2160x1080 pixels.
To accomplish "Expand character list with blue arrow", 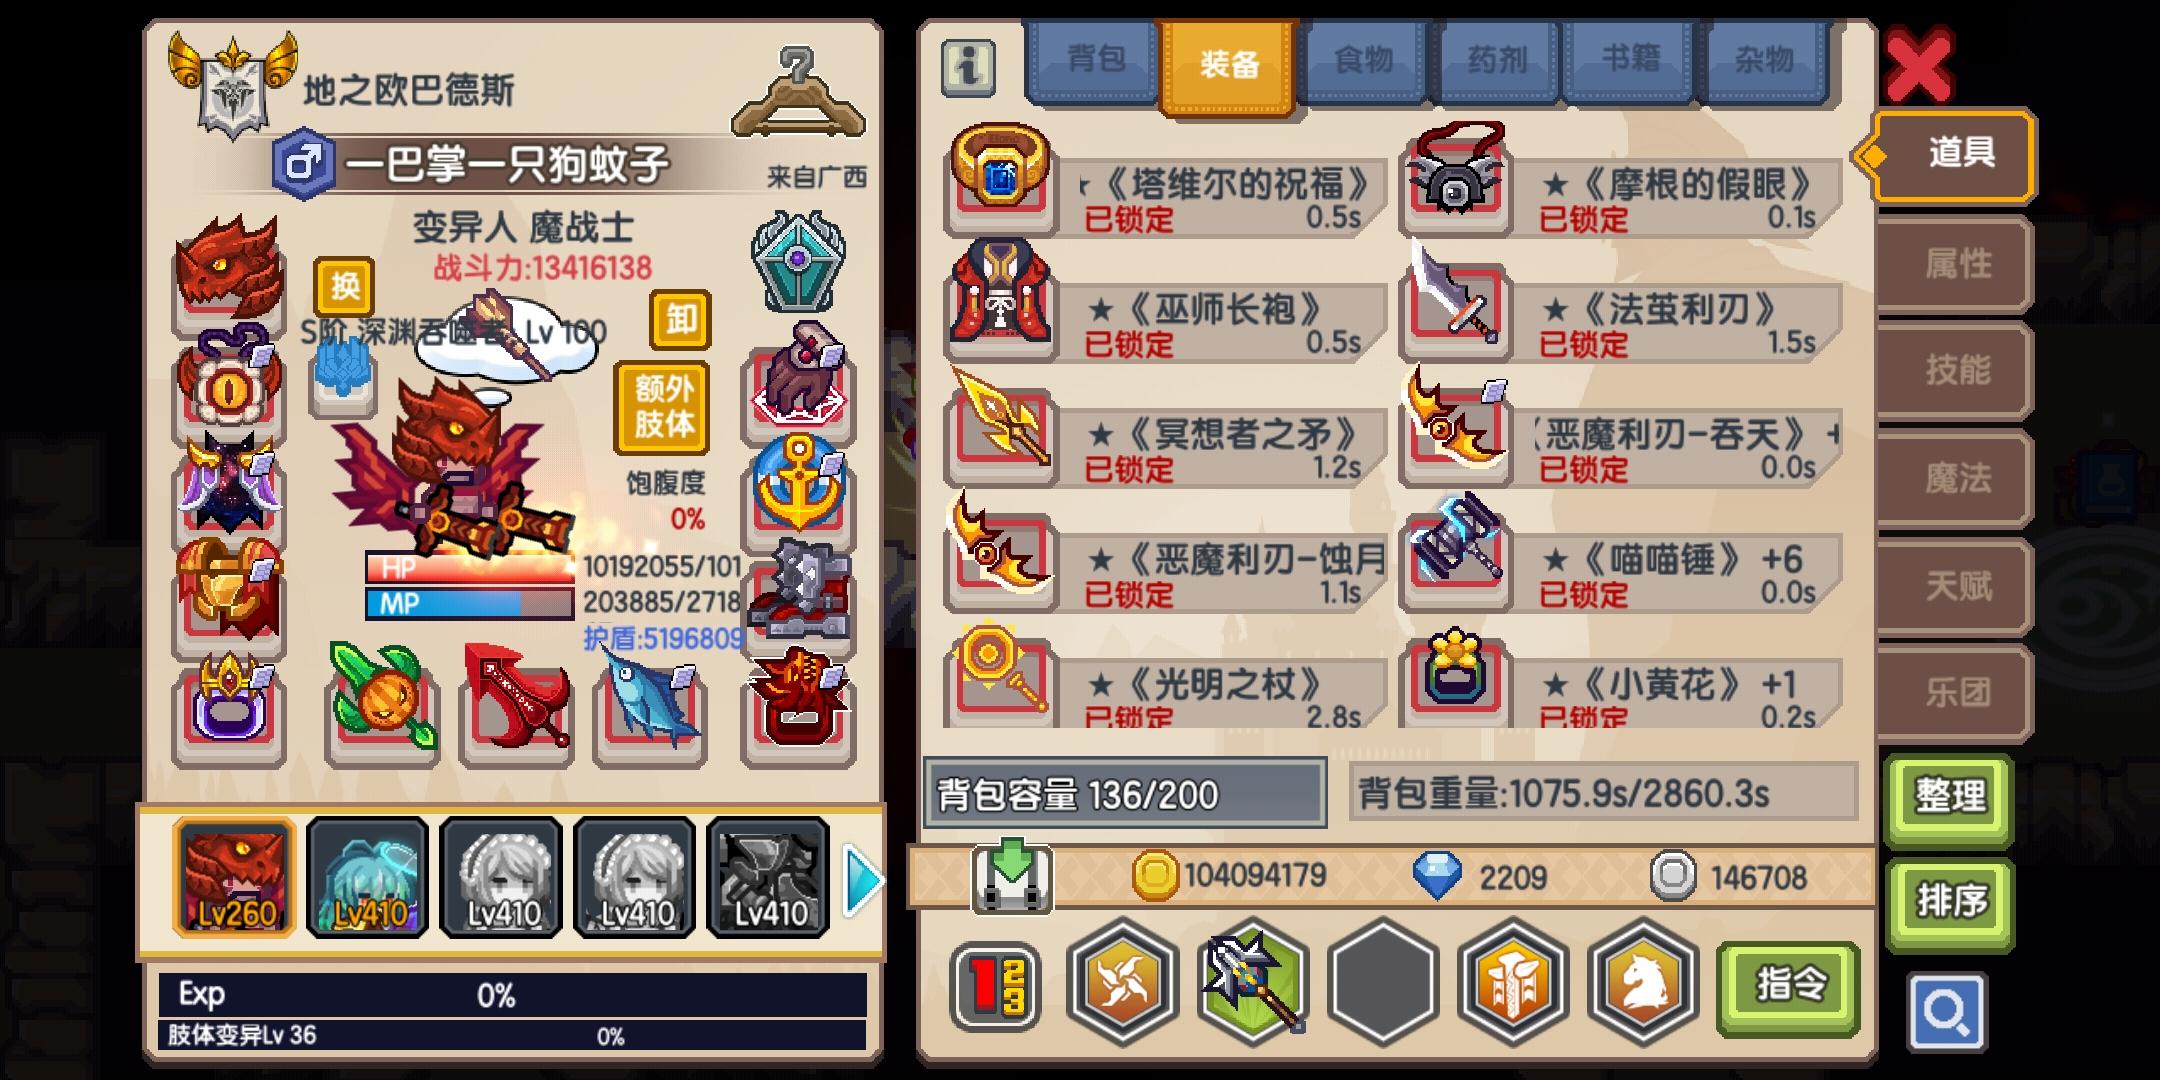I will (x=862, y=880).
